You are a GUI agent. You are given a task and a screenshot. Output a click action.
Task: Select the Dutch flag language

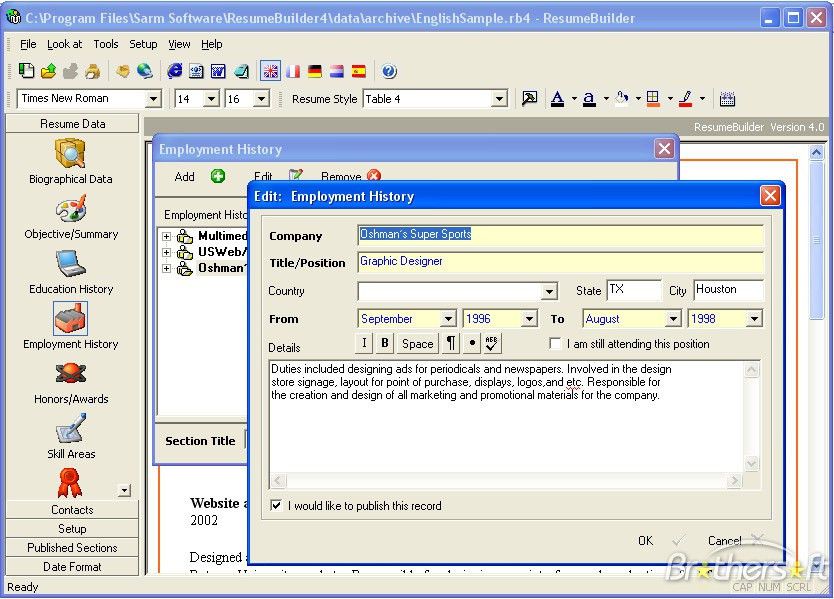337,71
